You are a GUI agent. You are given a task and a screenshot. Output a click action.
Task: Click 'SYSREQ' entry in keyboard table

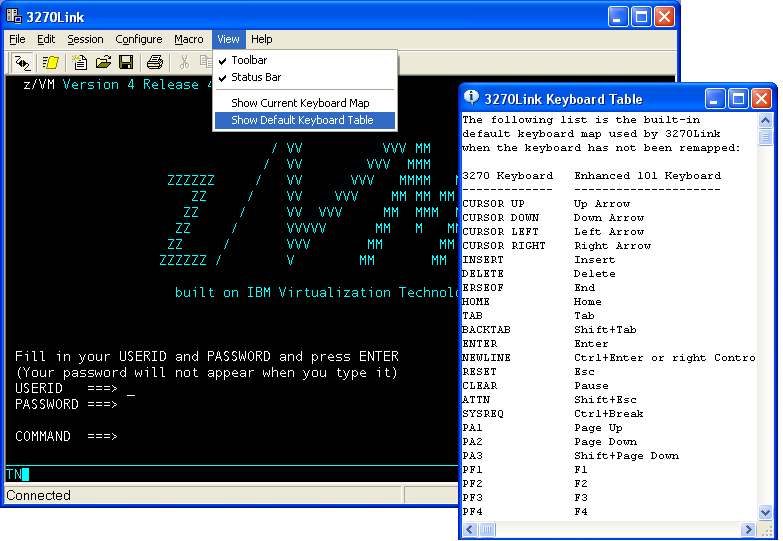pyautogui.click(x=483, y=414)
